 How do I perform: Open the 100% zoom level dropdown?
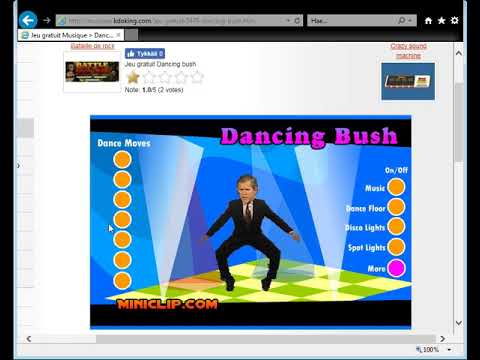coord(449,350)
